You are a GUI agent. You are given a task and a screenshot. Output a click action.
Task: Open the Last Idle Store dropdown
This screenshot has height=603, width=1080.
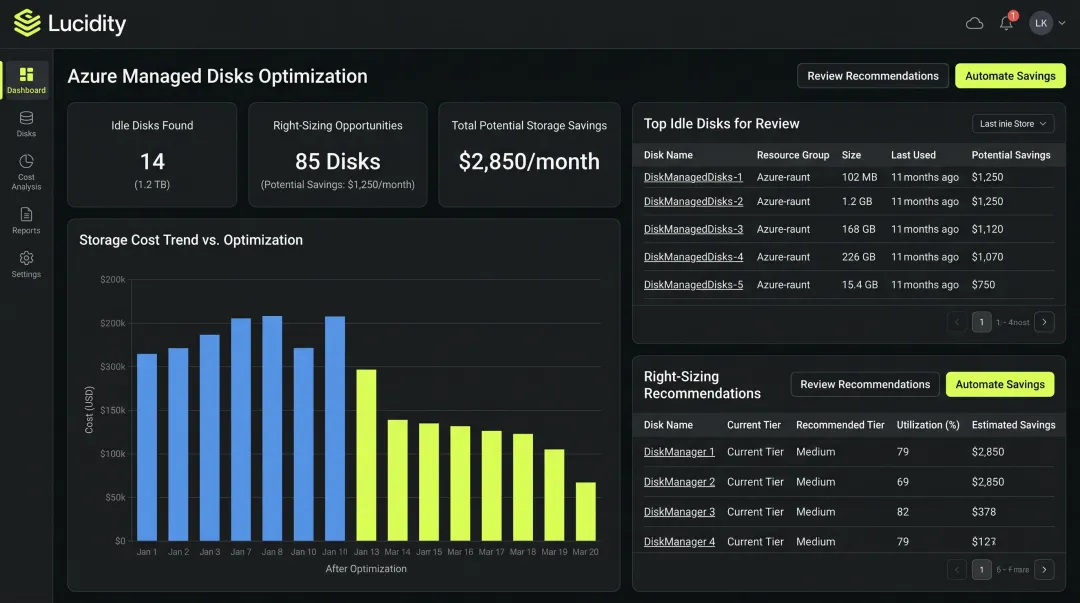(x=1012, y=124)
